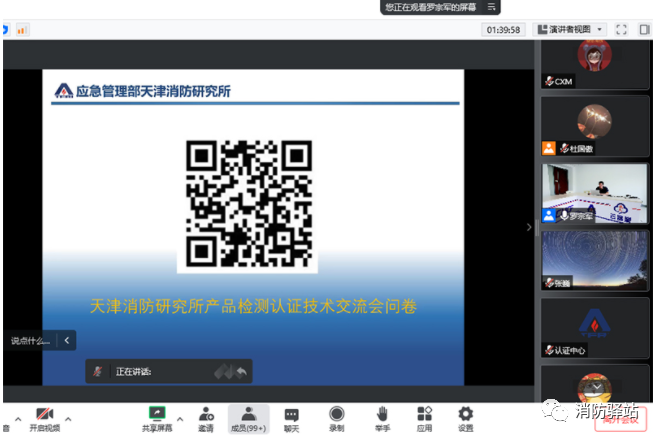
Task: Toggle the side panel layout icon
Action: [643, 30]
